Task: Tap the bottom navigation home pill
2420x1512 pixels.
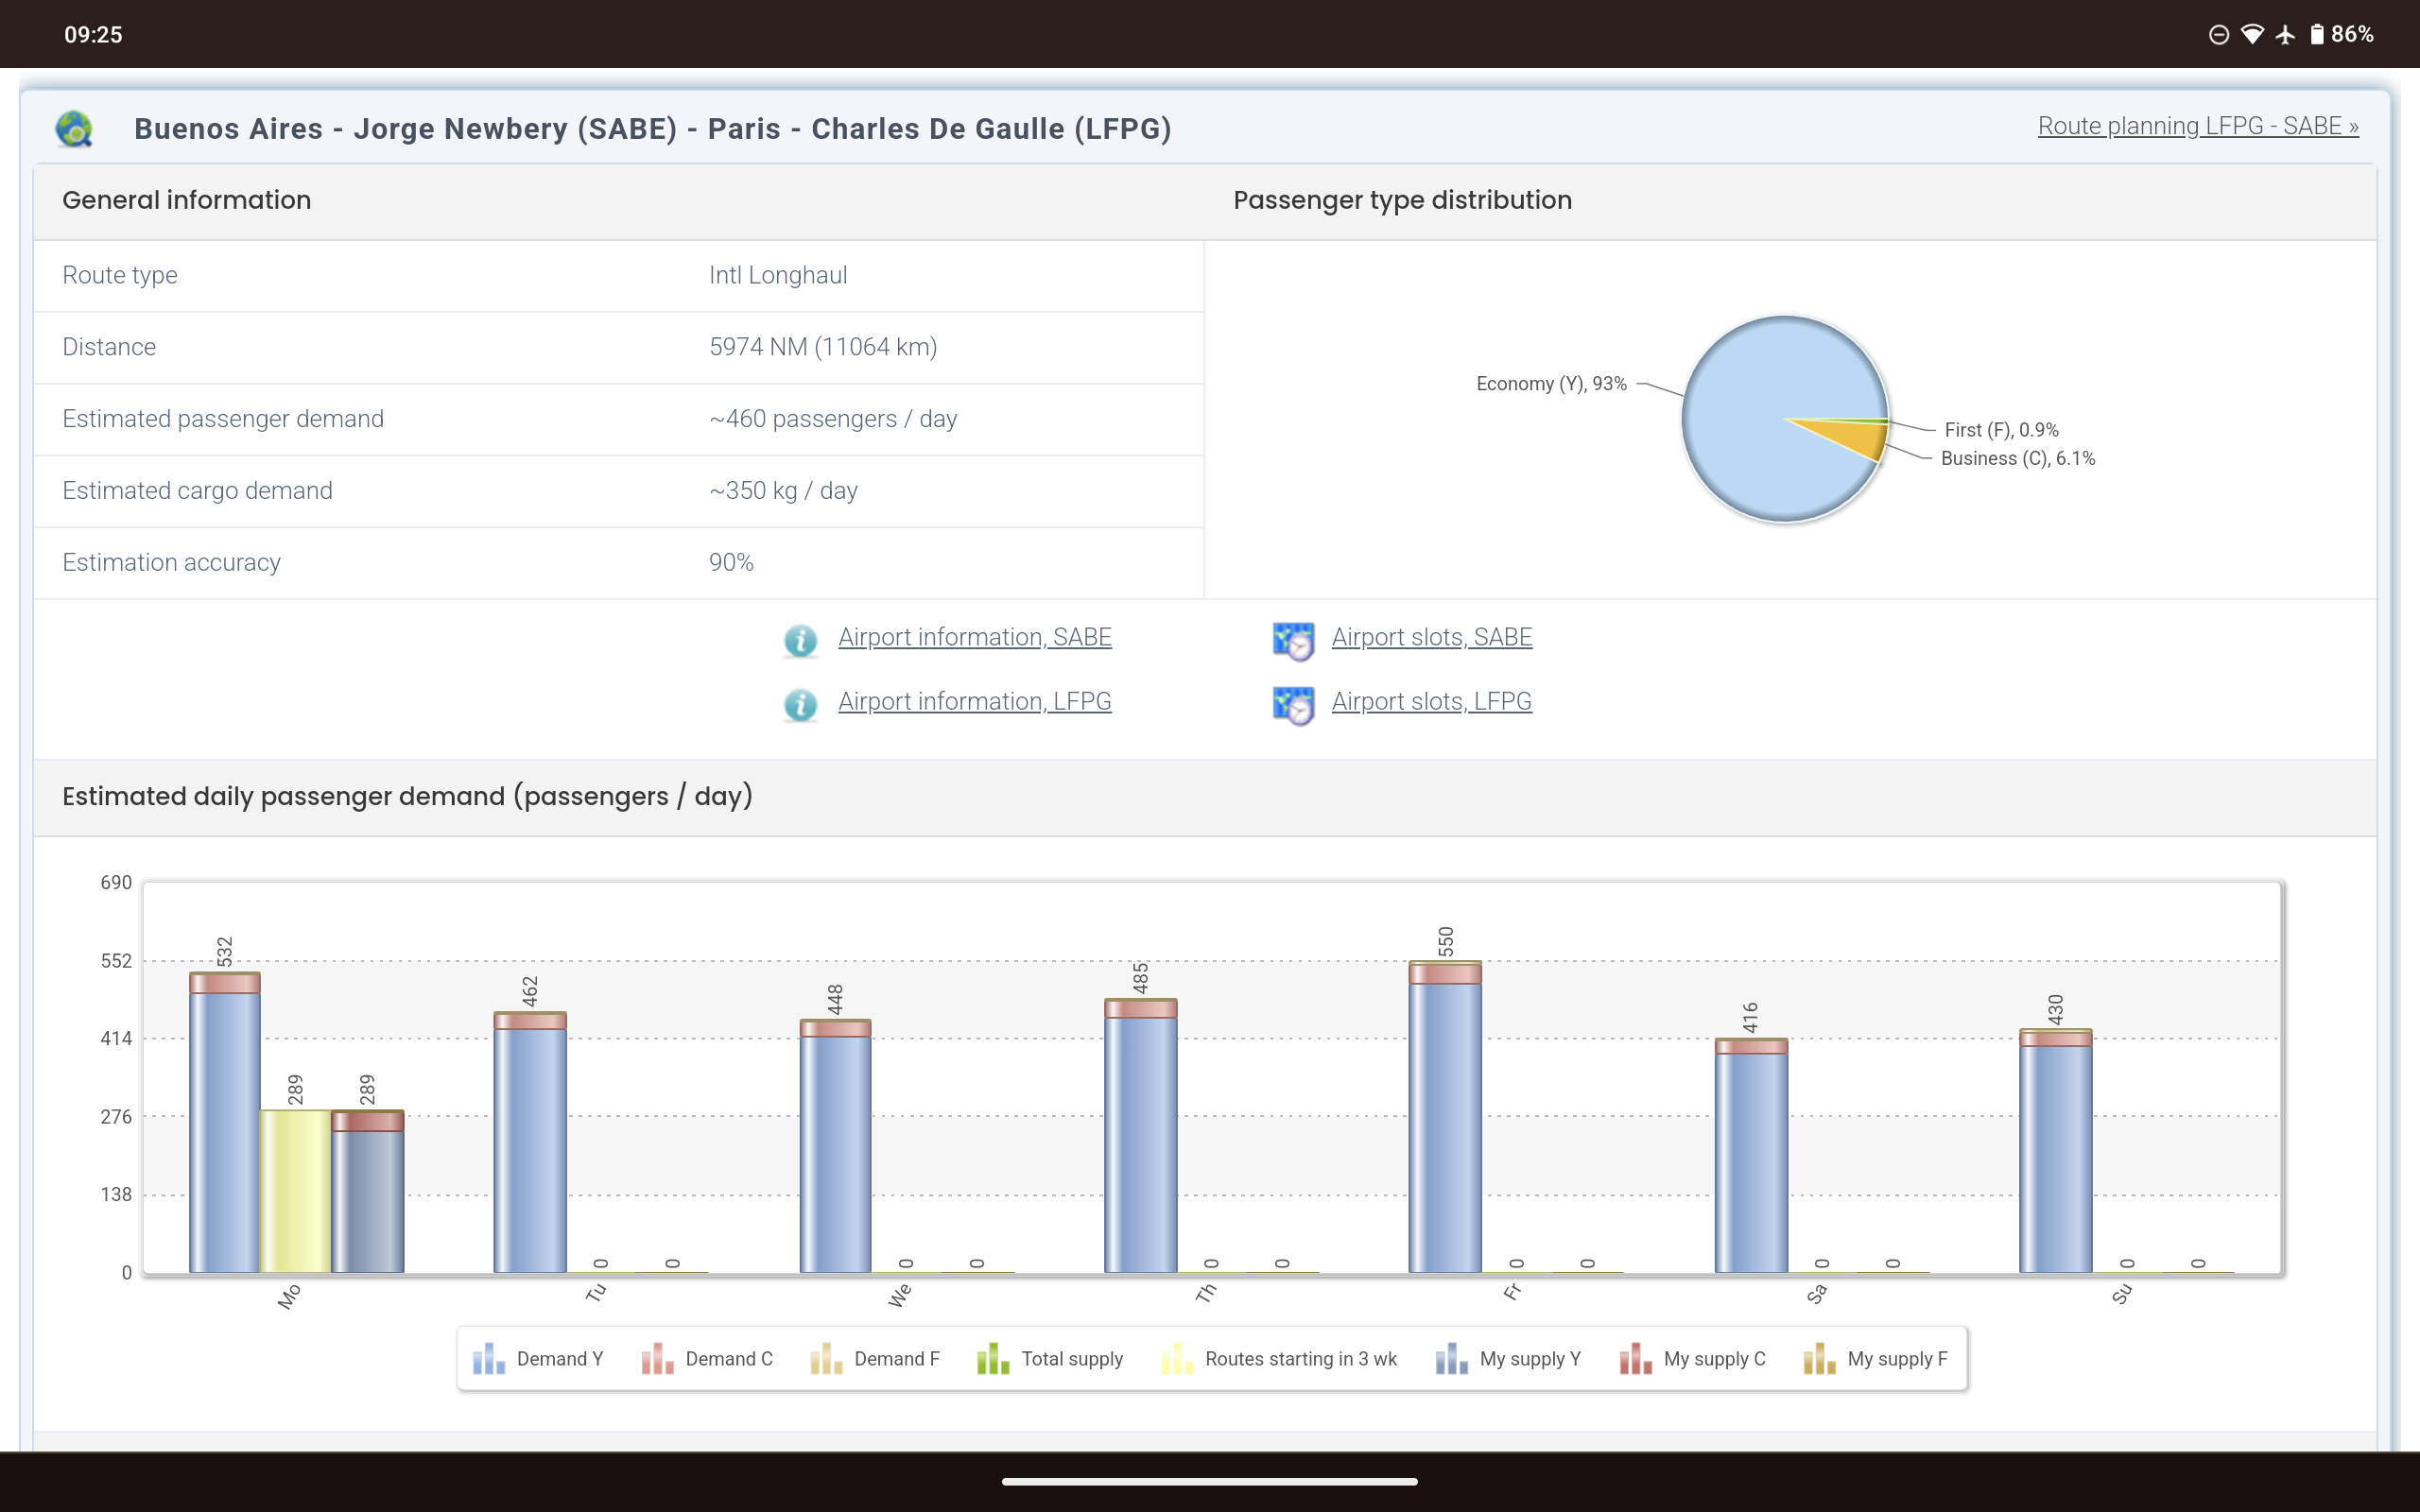Action: coord(1210,1481)
